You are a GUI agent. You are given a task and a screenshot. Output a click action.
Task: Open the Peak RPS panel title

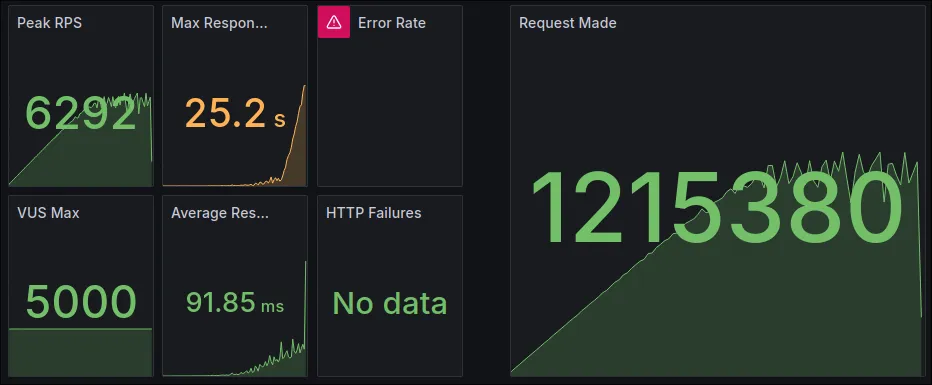pos(49,23)
